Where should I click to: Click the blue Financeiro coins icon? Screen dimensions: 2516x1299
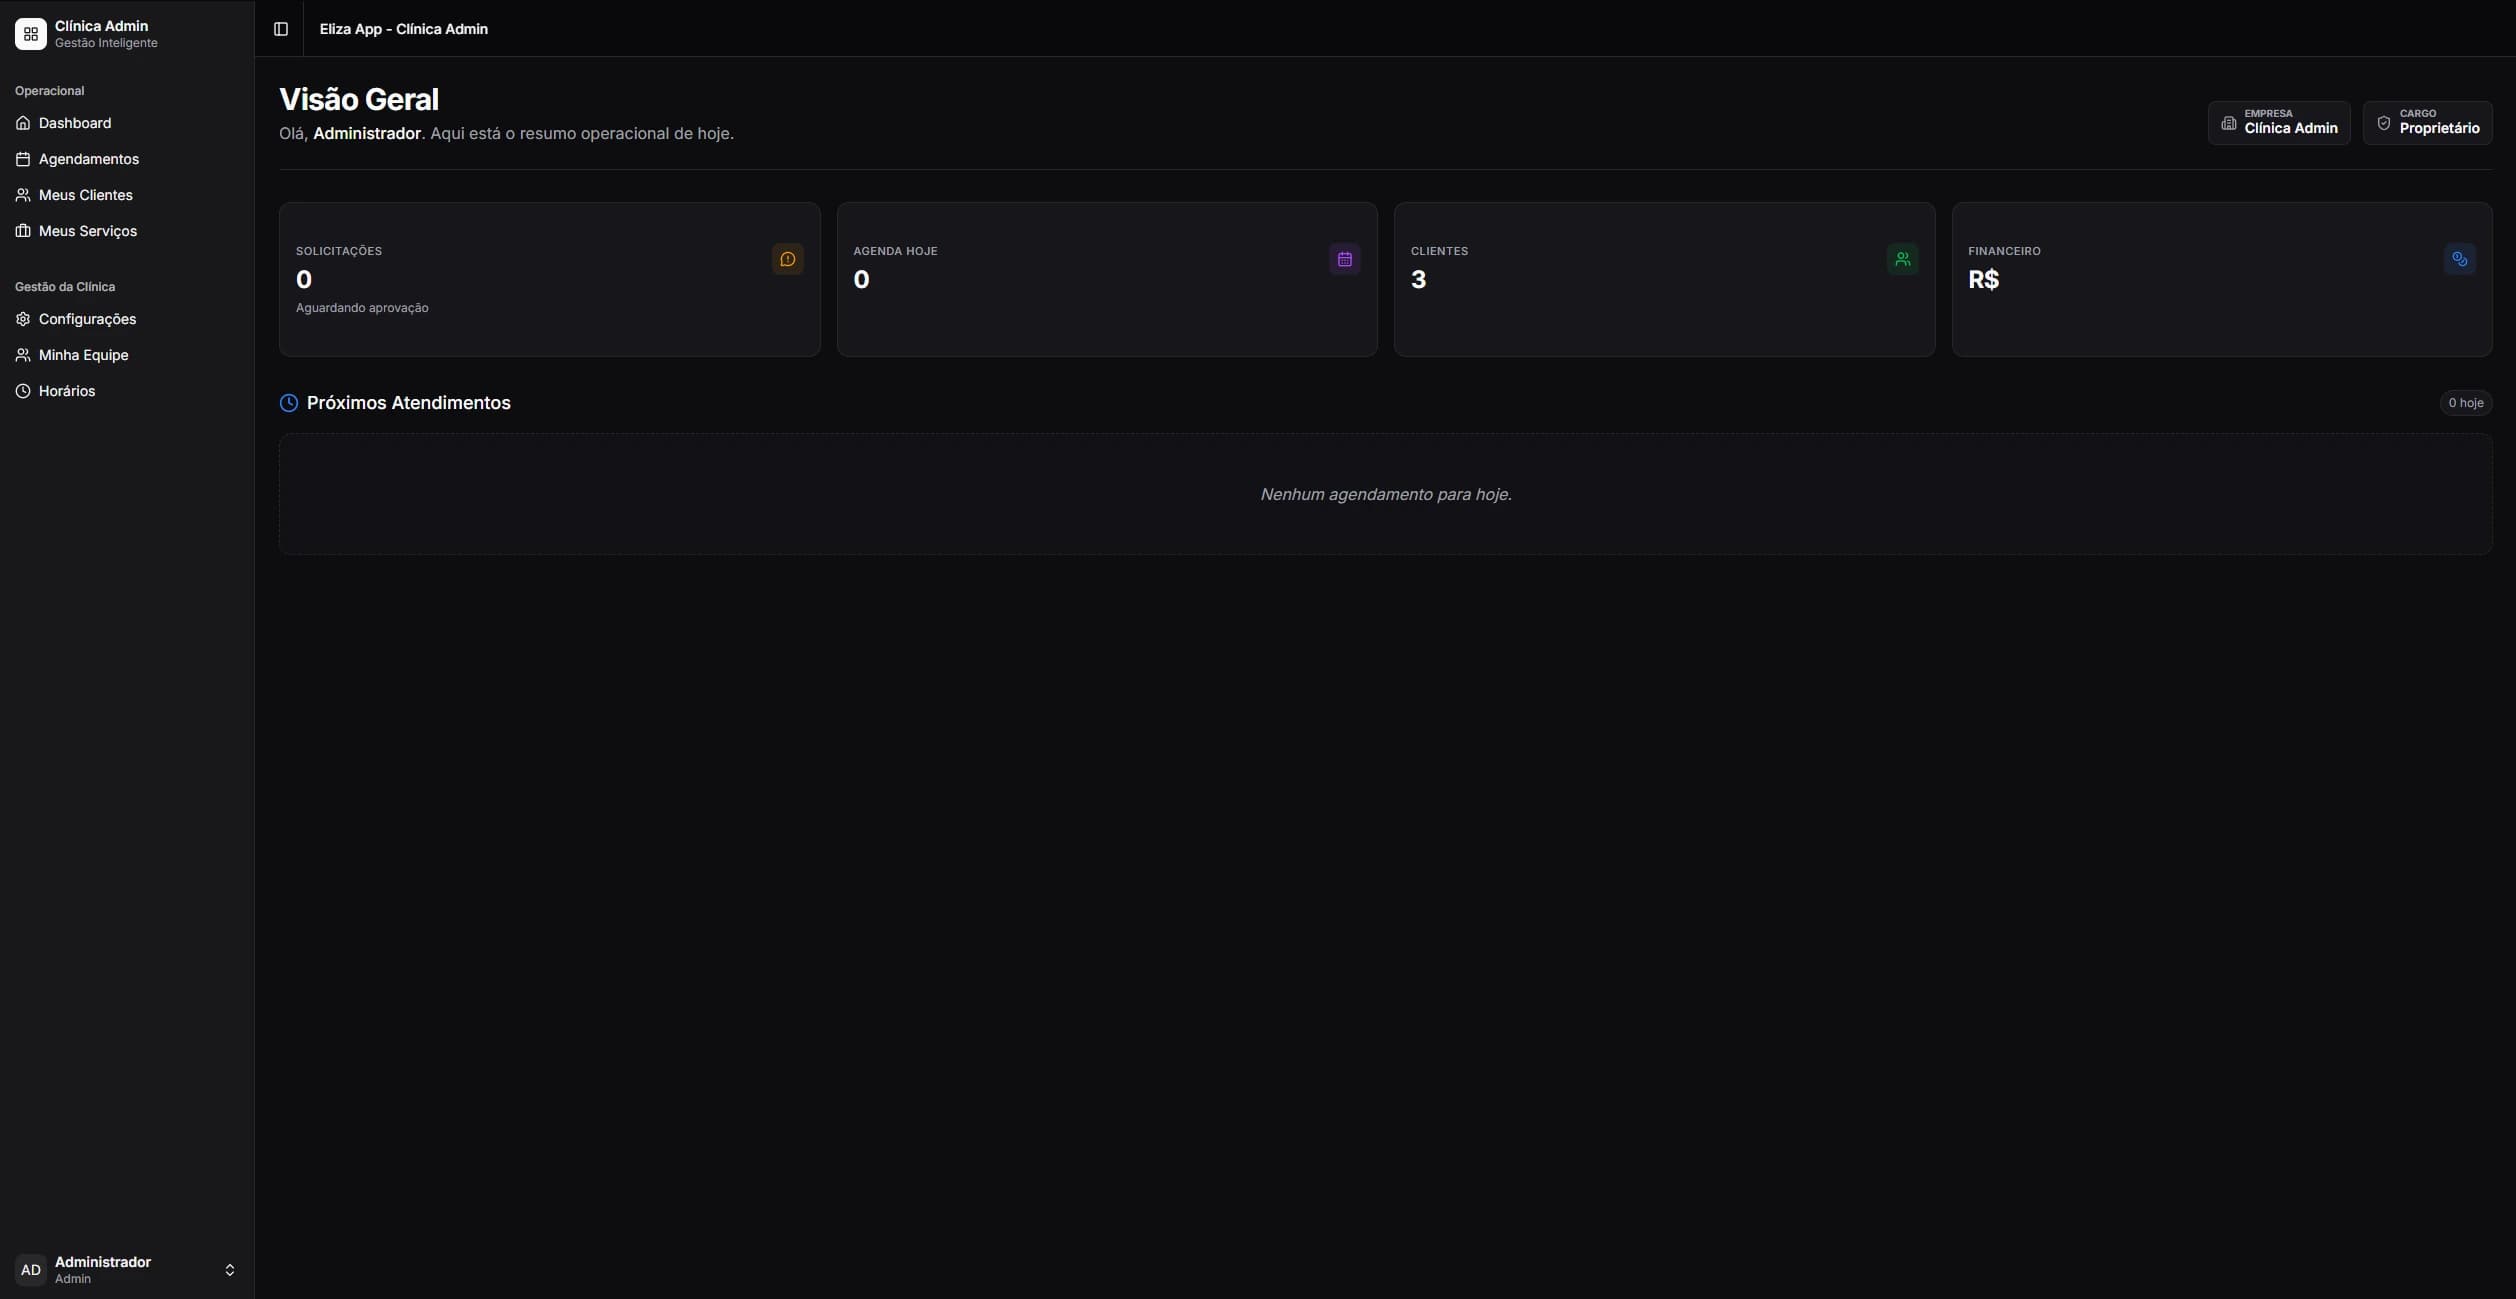(x=2459, y=259)
